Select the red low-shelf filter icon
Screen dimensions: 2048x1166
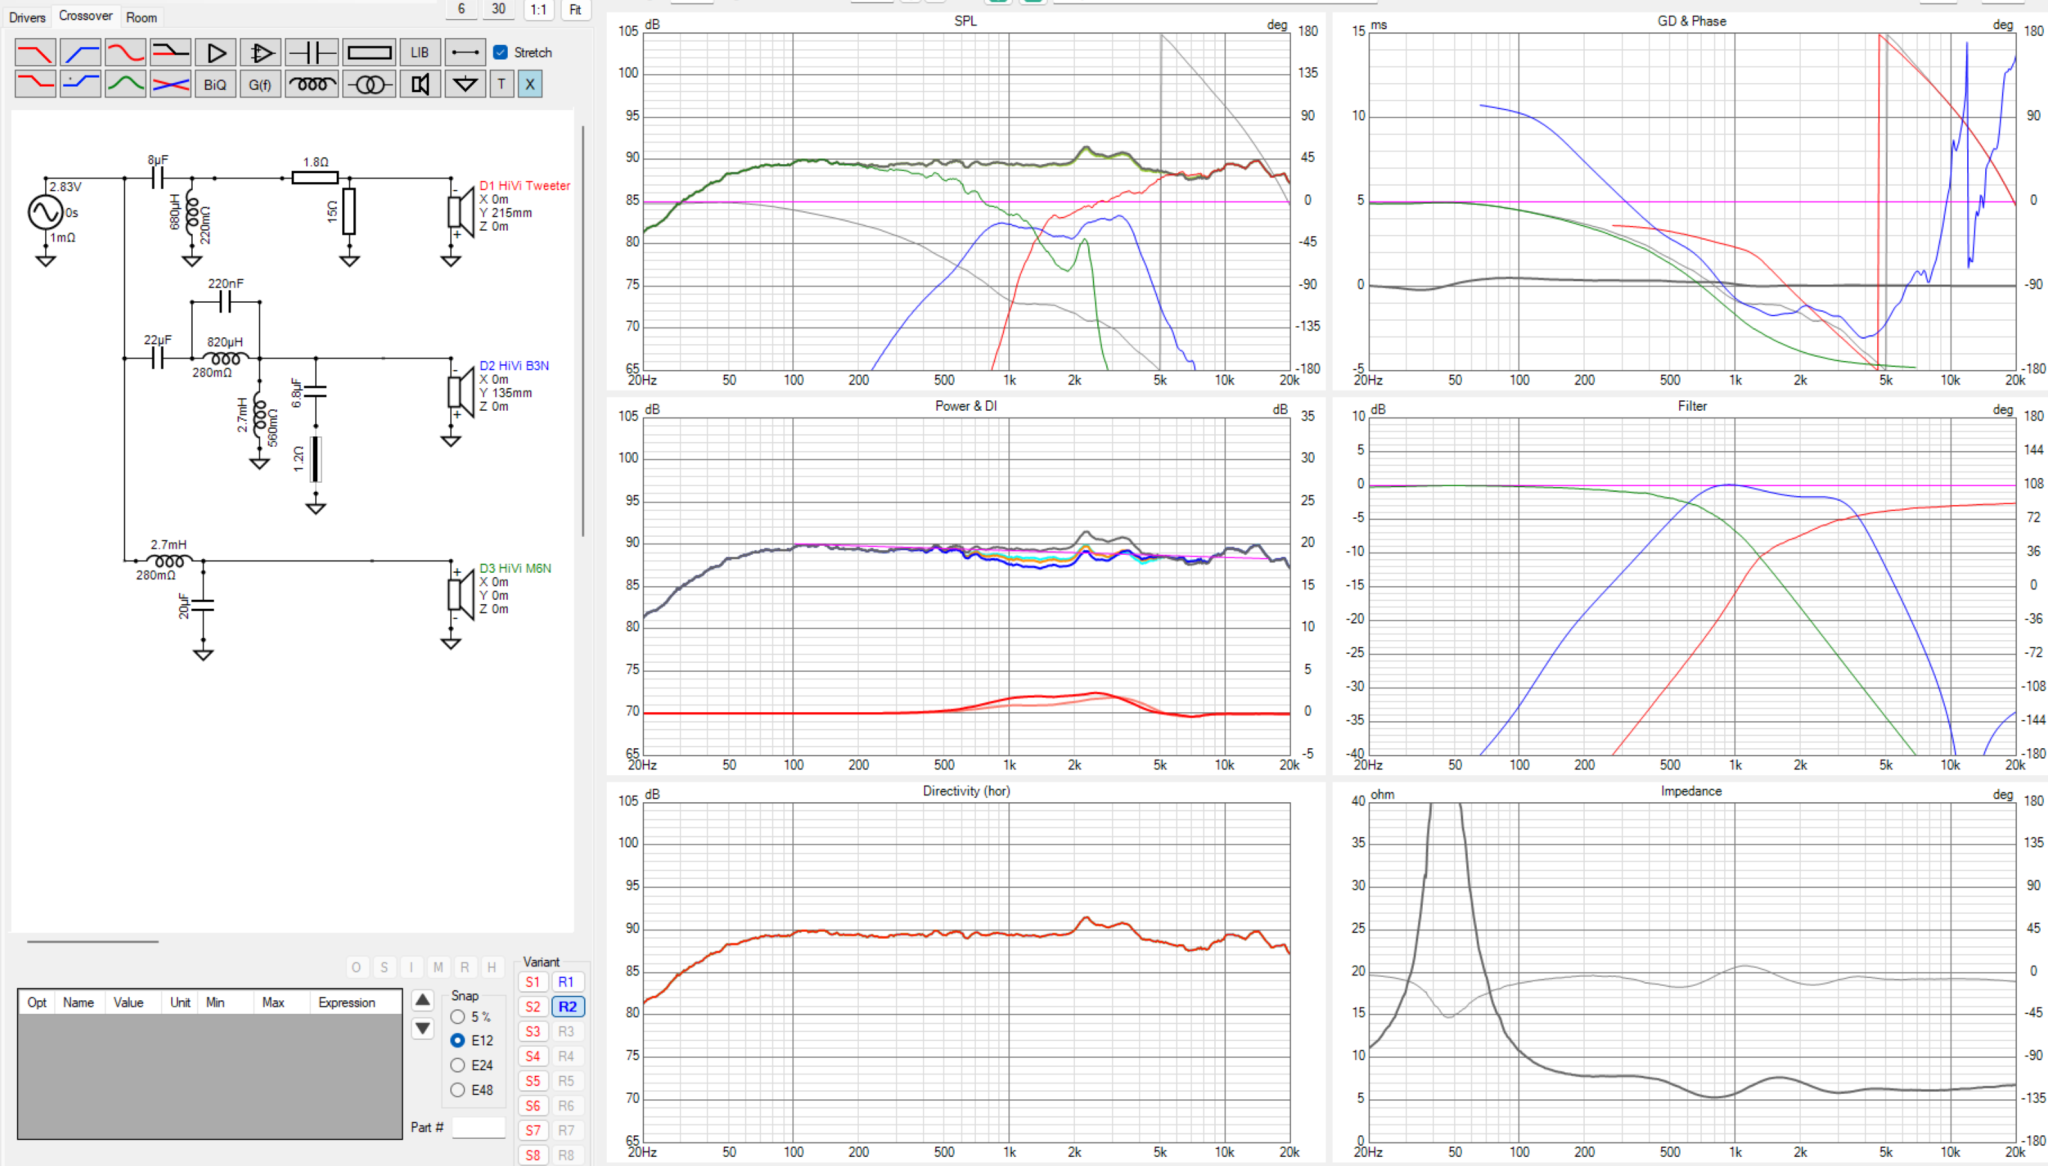[x=35, y=84]
